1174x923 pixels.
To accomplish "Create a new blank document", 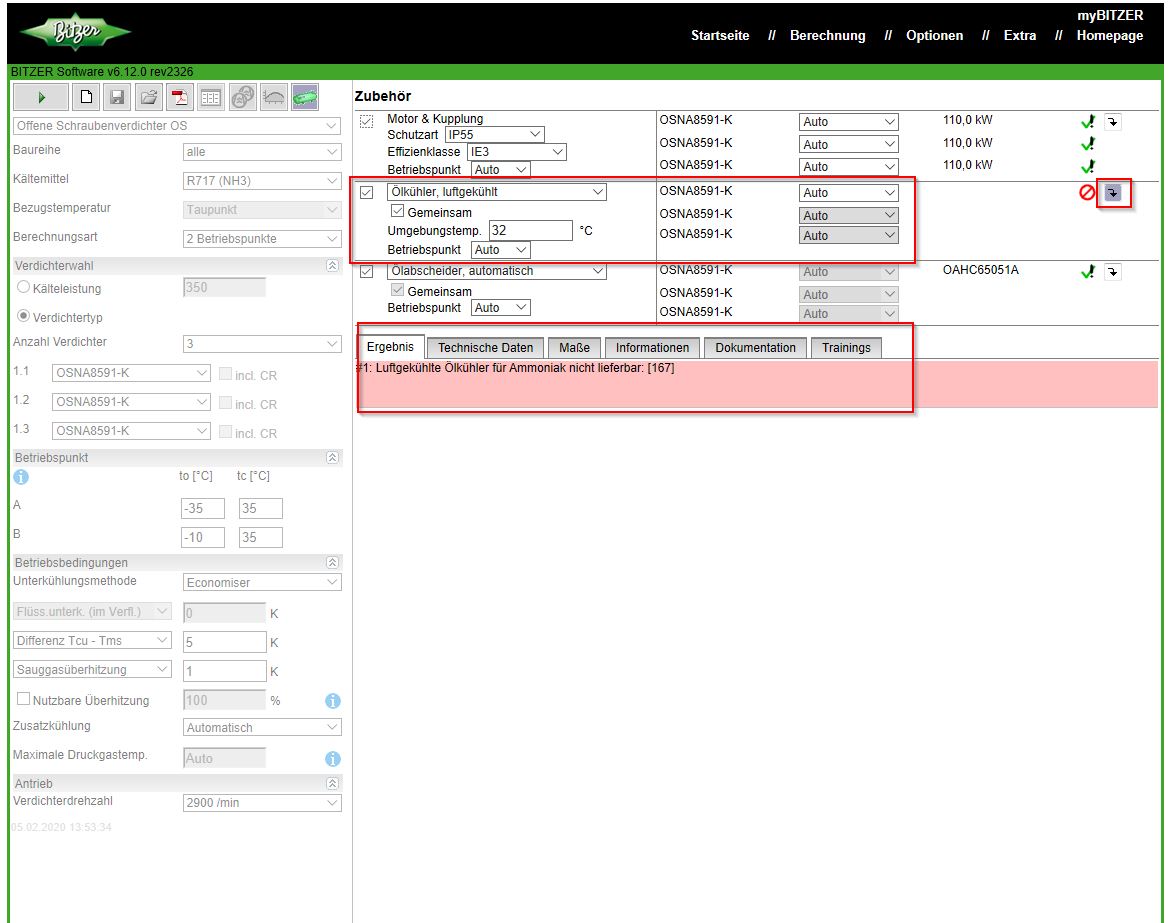I will click(86, 97).
